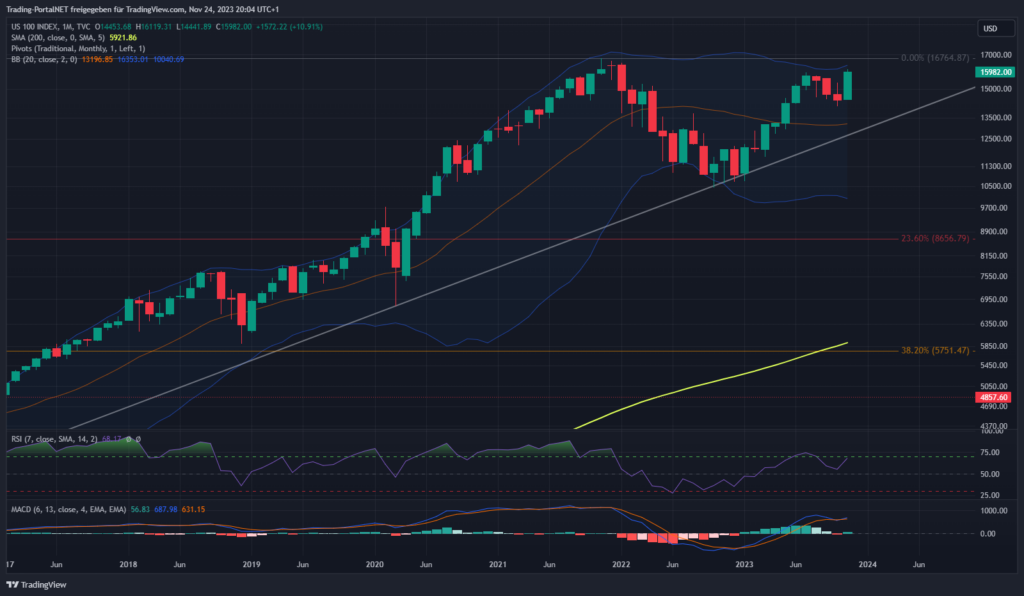The height and width of the screenshot is (596, 1024).
Task: Click the 2024 label on time axis
Action: [x=866, y=565]
